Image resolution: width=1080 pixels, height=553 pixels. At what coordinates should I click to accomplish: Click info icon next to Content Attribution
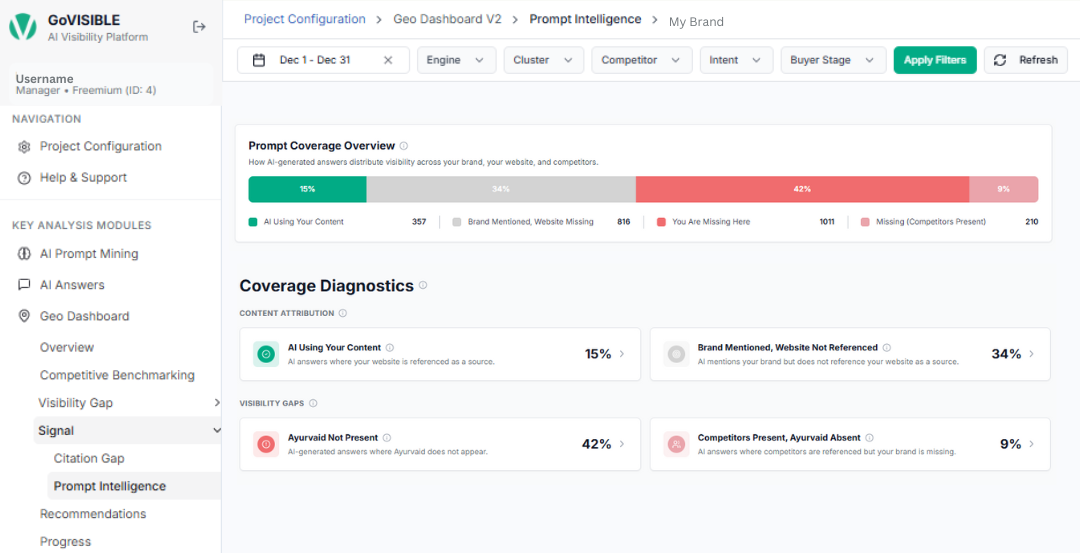342,313
